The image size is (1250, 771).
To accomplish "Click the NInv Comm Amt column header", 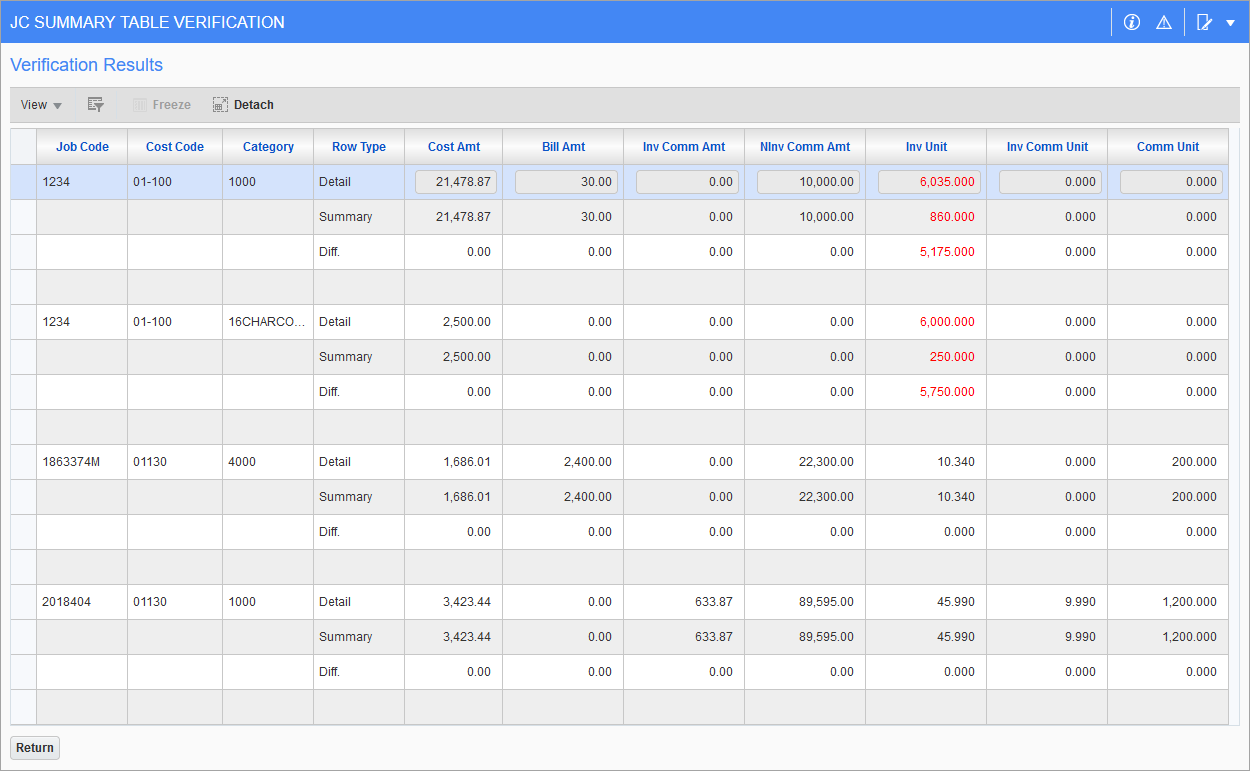I will click(805, 146).
